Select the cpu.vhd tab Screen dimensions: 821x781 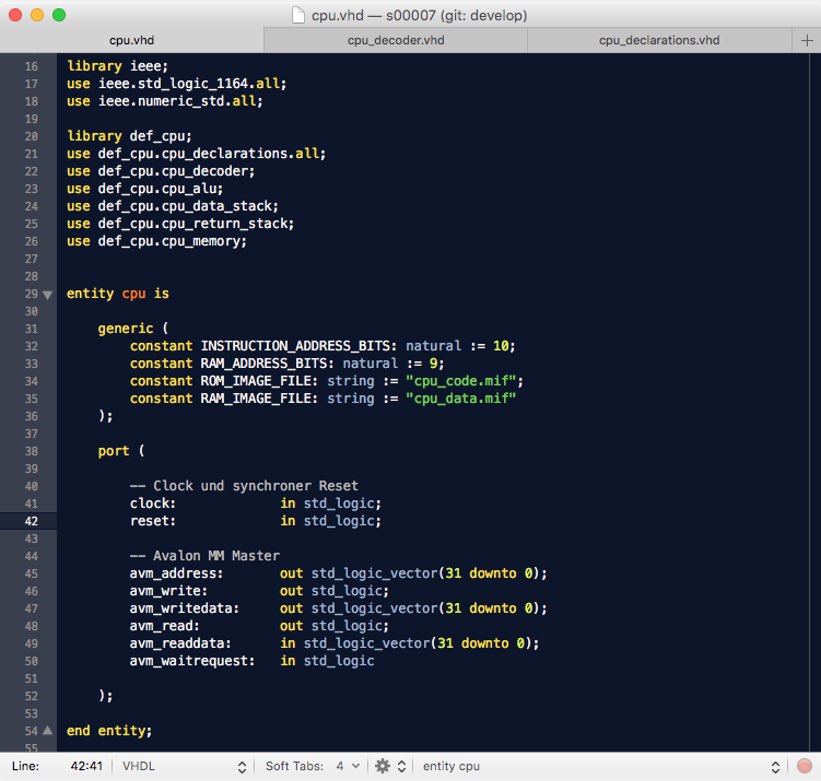click(x=131, y=40)
